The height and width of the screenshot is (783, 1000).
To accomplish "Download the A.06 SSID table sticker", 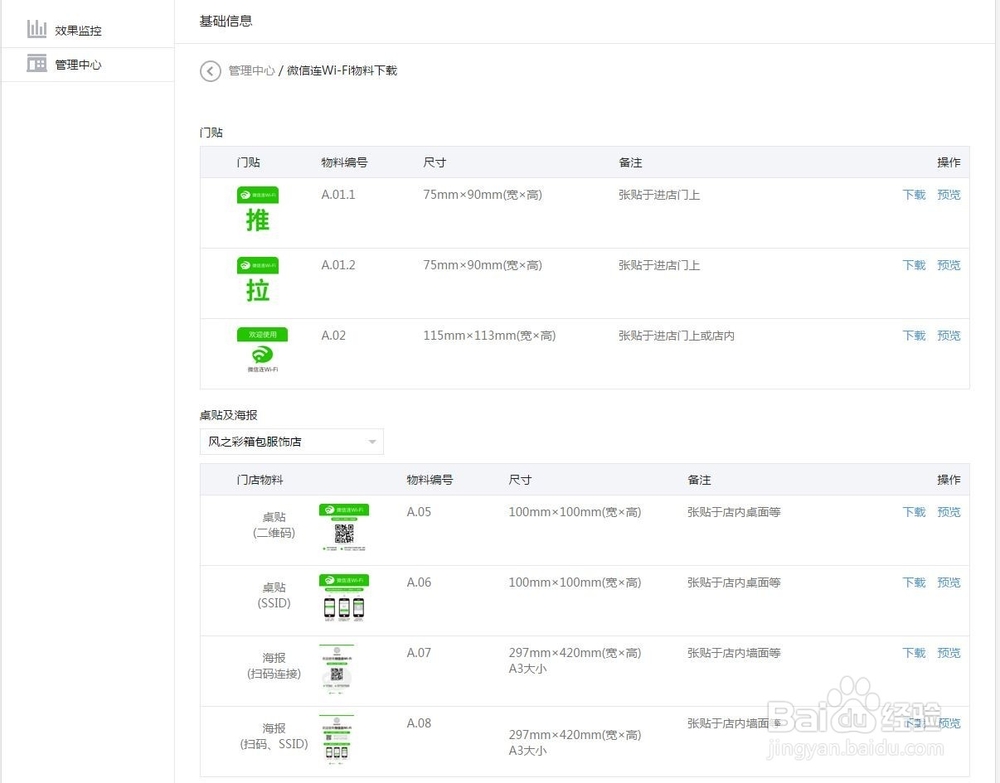I will [913, 582].
